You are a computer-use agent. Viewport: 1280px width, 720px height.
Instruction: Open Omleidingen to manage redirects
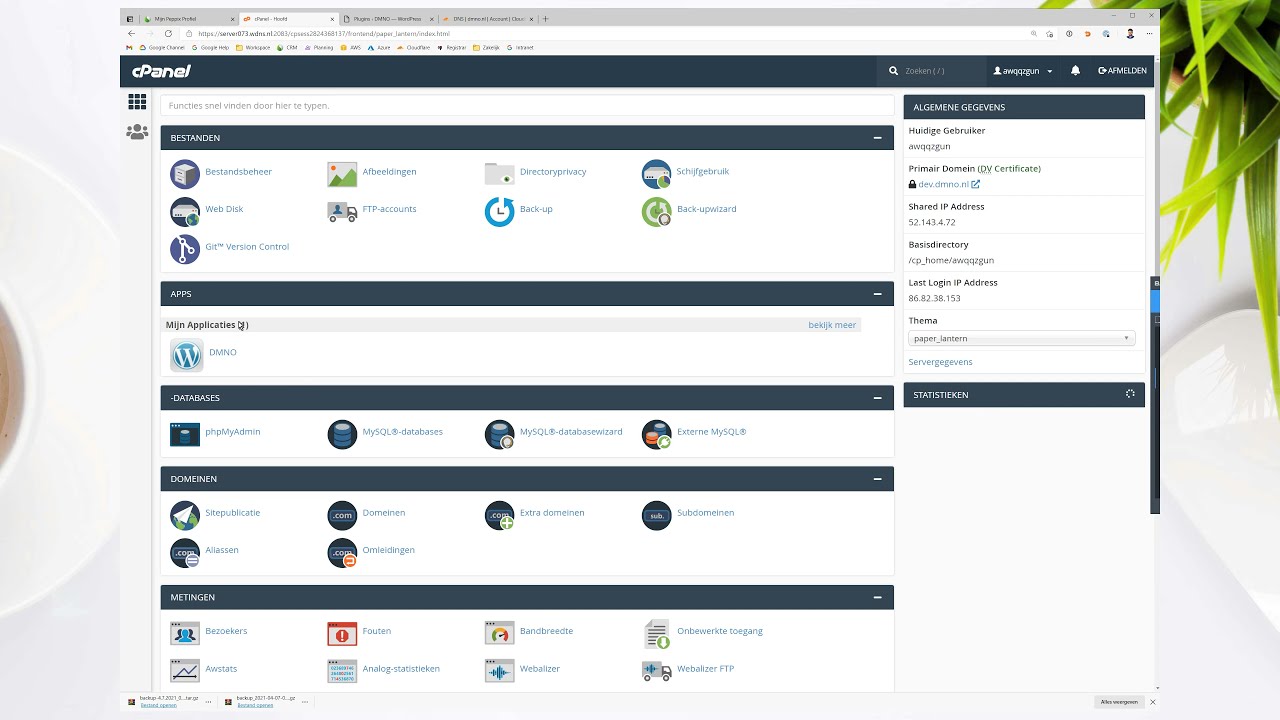[388, 549]
